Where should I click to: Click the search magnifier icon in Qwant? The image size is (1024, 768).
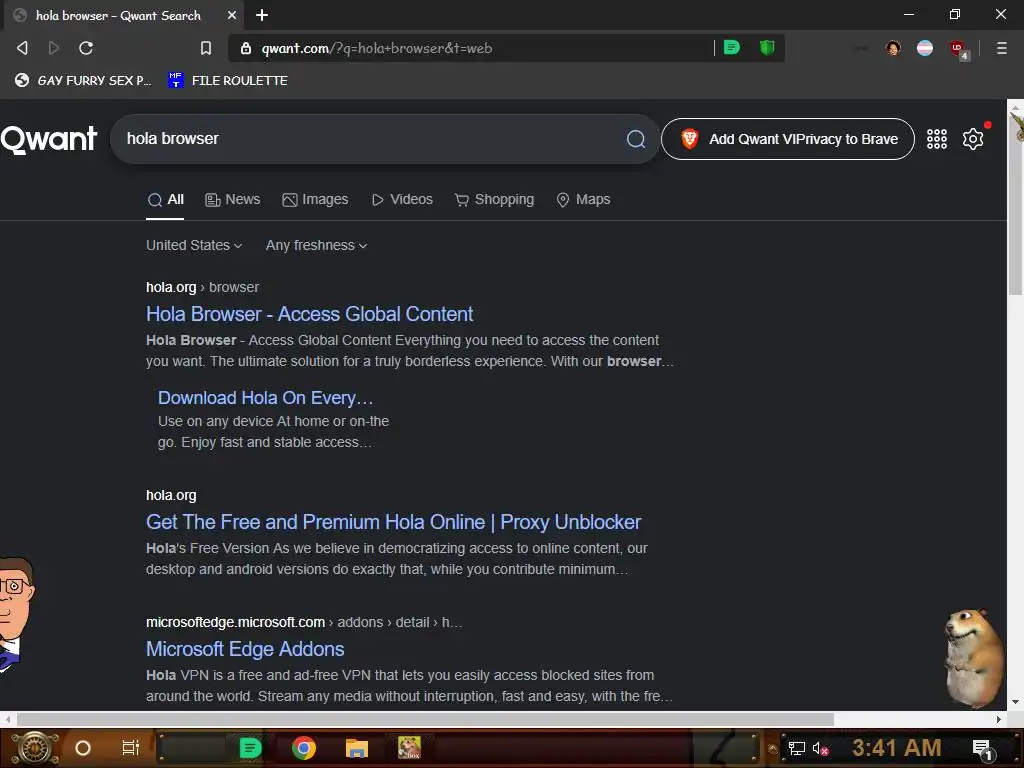point(635,139)
